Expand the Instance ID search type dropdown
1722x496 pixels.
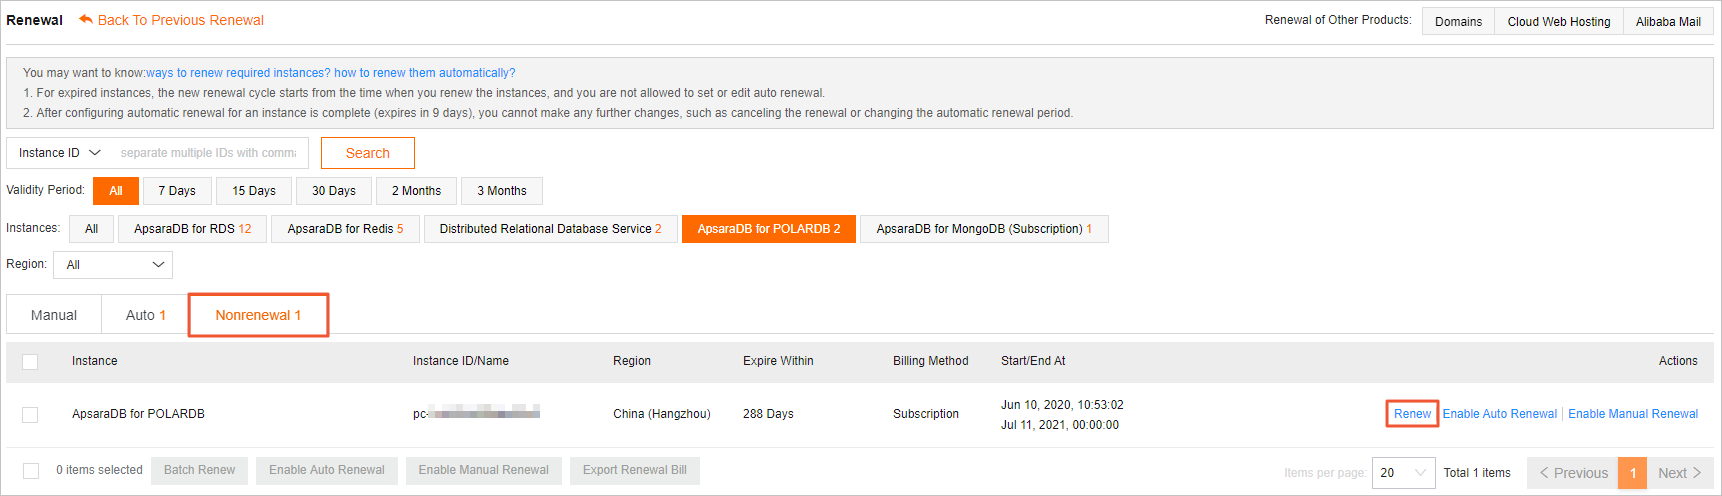point(60,153)
